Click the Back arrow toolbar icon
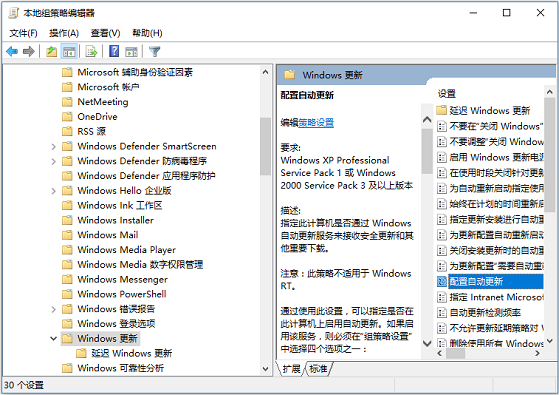This screenshot has height=395, width=559. (x=12, y=52)
